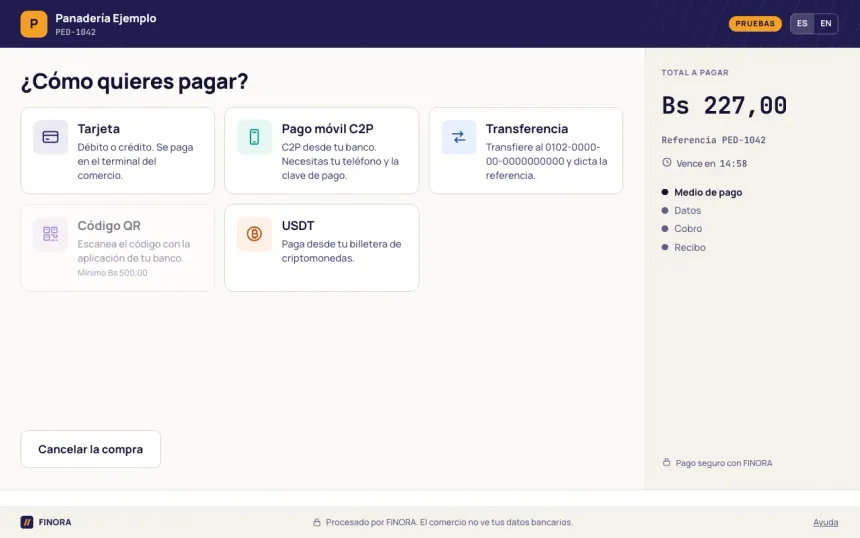Click the clock icon beside Vence en
Image resolution: width=860 pixels, height=538 pixels.
[666, 162]
